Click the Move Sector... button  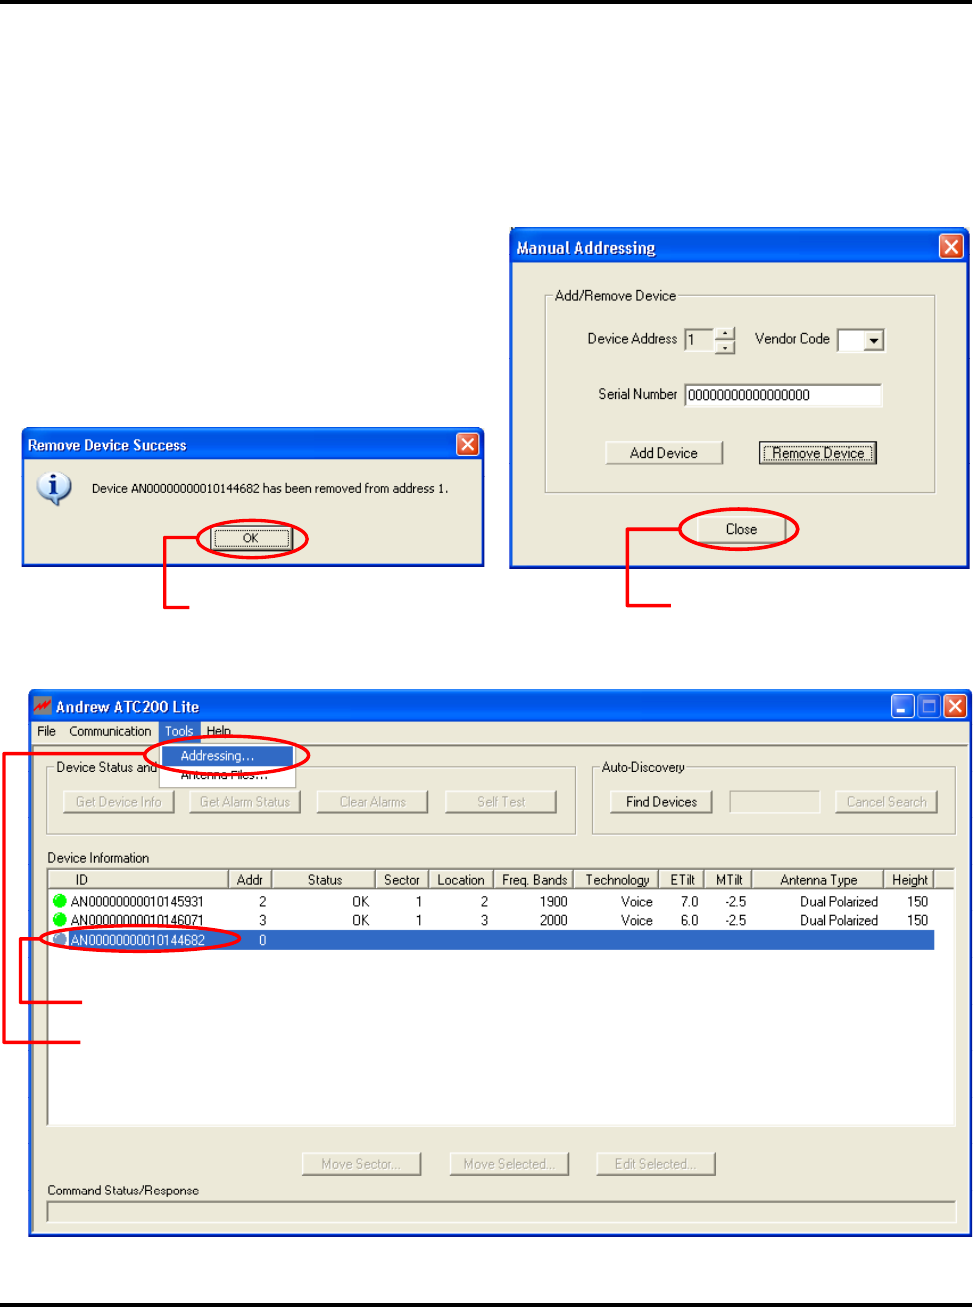click(361, 1164)
